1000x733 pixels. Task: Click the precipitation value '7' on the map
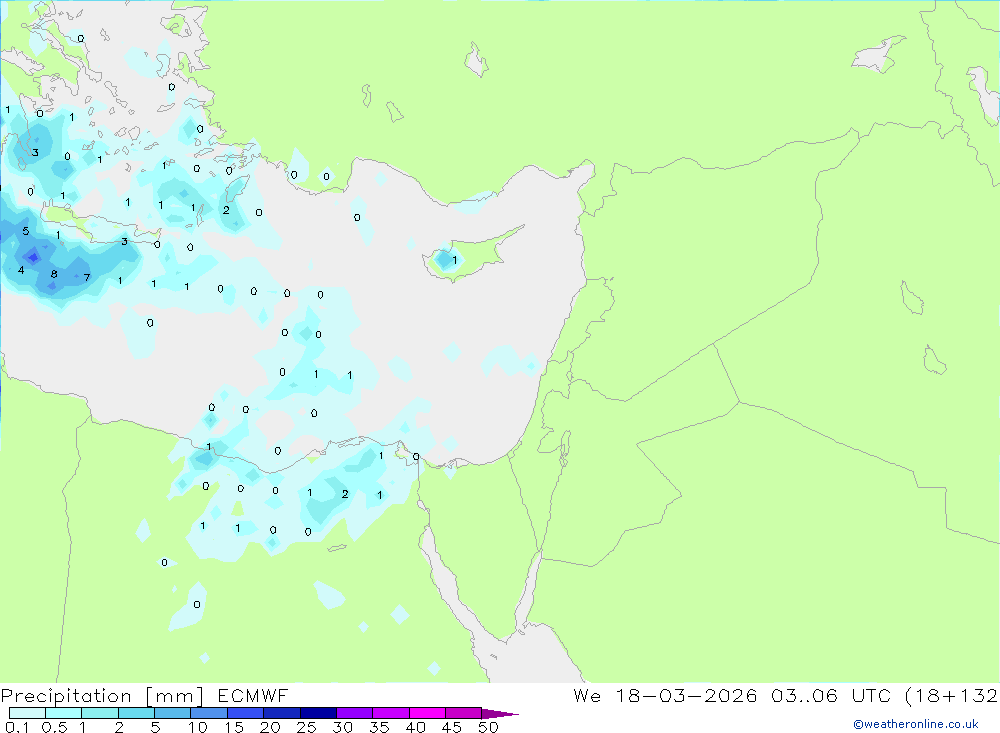click(x=87, y=278)
